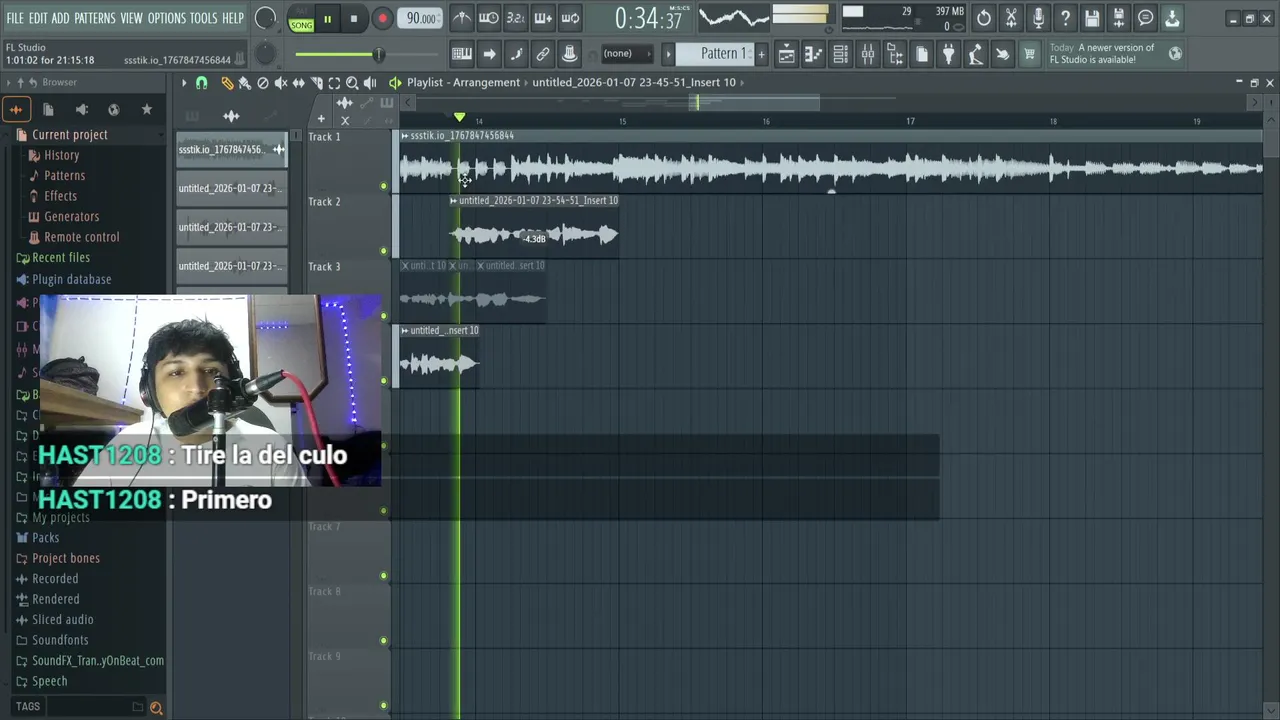Add new pattern with plus button
Screen dimensions: 1280x720
coord(761,54)
